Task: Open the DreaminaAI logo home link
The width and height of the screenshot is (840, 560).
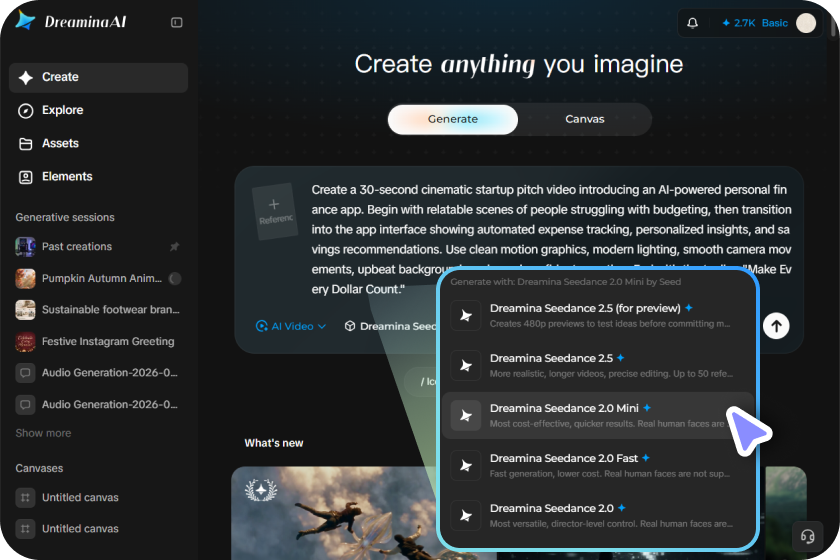Action: tap(71, 21)
